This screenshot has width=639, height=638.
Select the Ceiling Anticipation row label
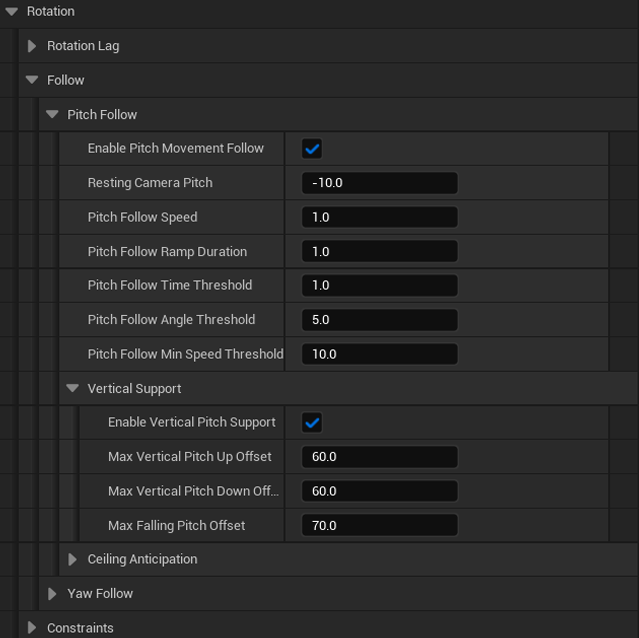point(142,559)
